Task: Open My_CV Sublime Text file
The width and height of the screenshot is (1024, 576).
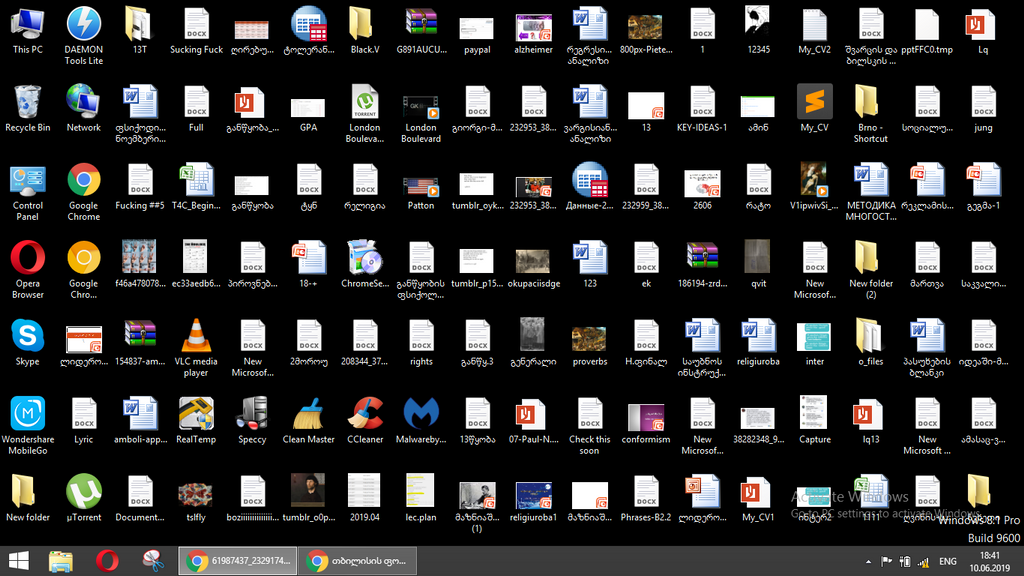Action: (x=814, y=109)
